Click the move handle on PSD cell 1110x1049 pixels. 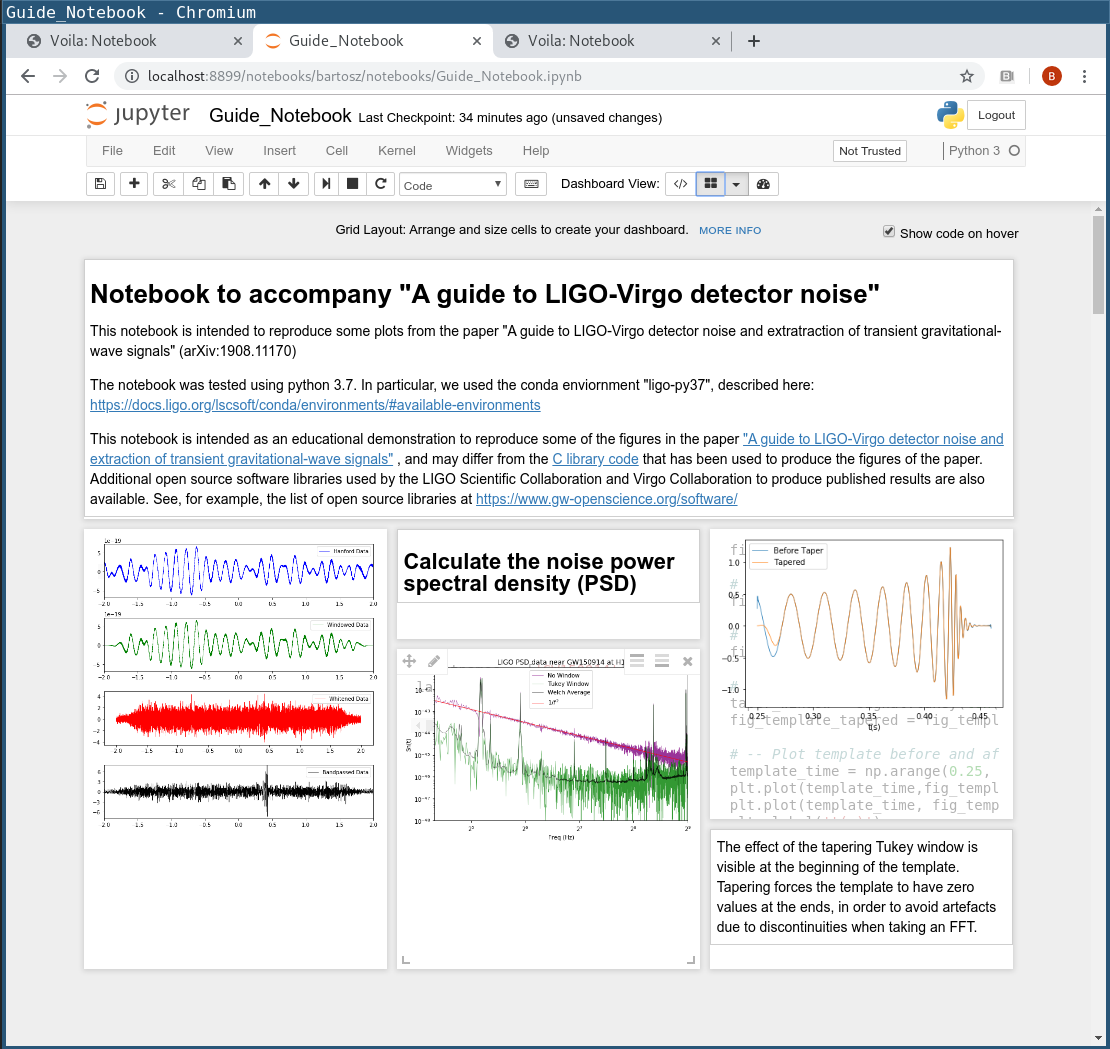pyautogui.click(x=409, y=661)
